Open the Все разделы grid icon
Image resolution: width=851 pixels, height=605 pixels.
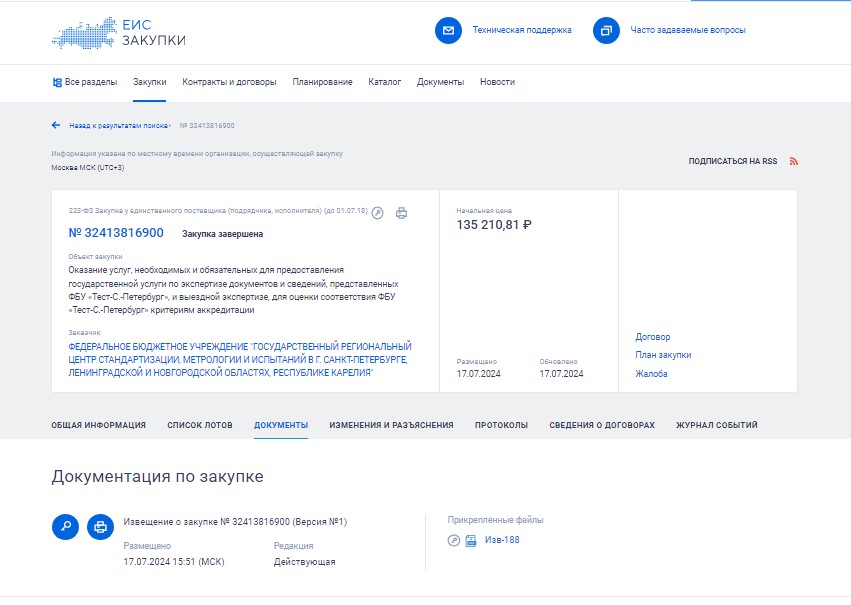click(55, 80)
